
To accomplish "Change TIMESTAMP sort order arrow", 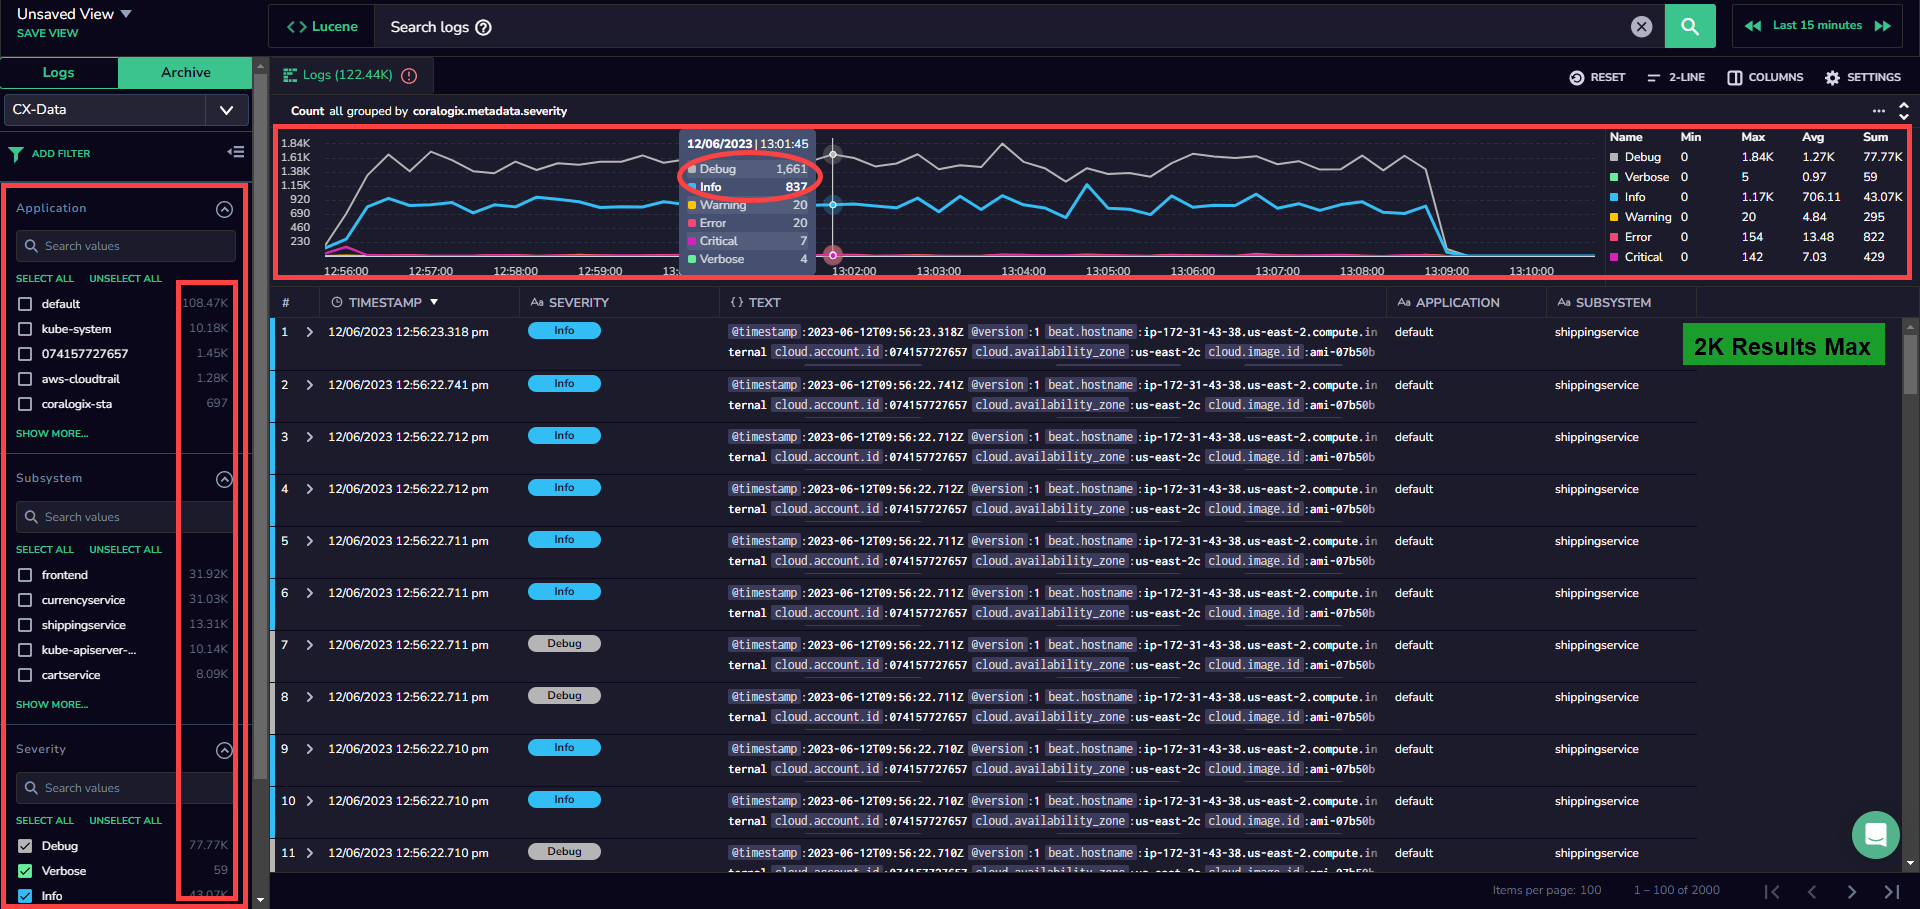I will click(434, 302).
